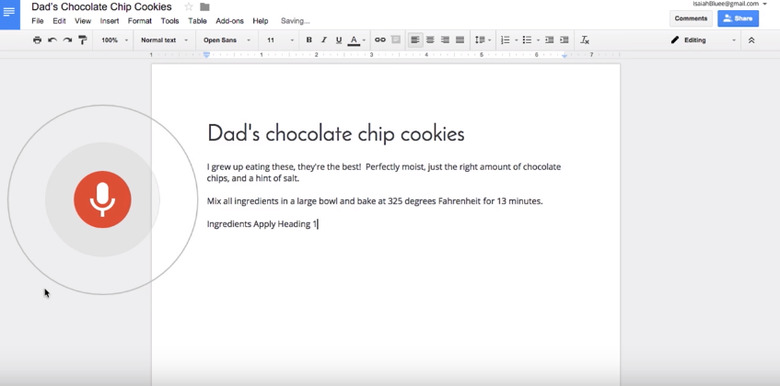Open the Format menu

click(140, 21)
